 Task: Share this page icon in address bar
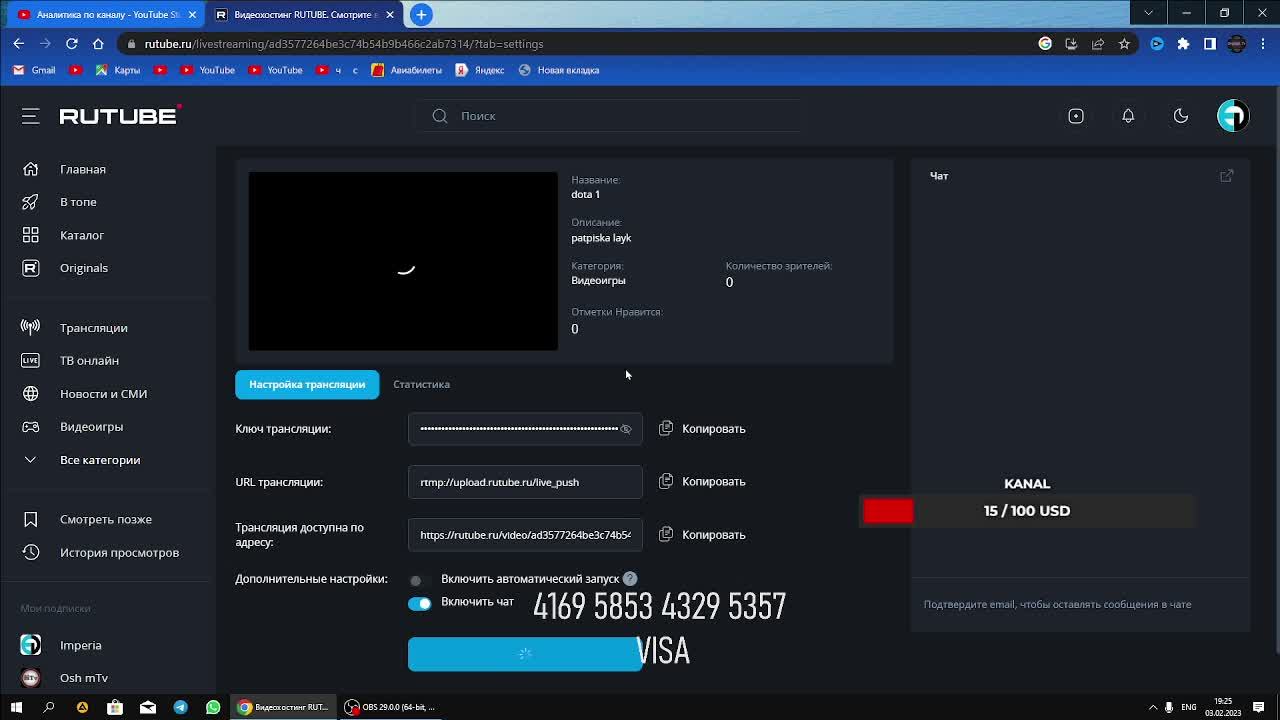tap(1098, 44)
